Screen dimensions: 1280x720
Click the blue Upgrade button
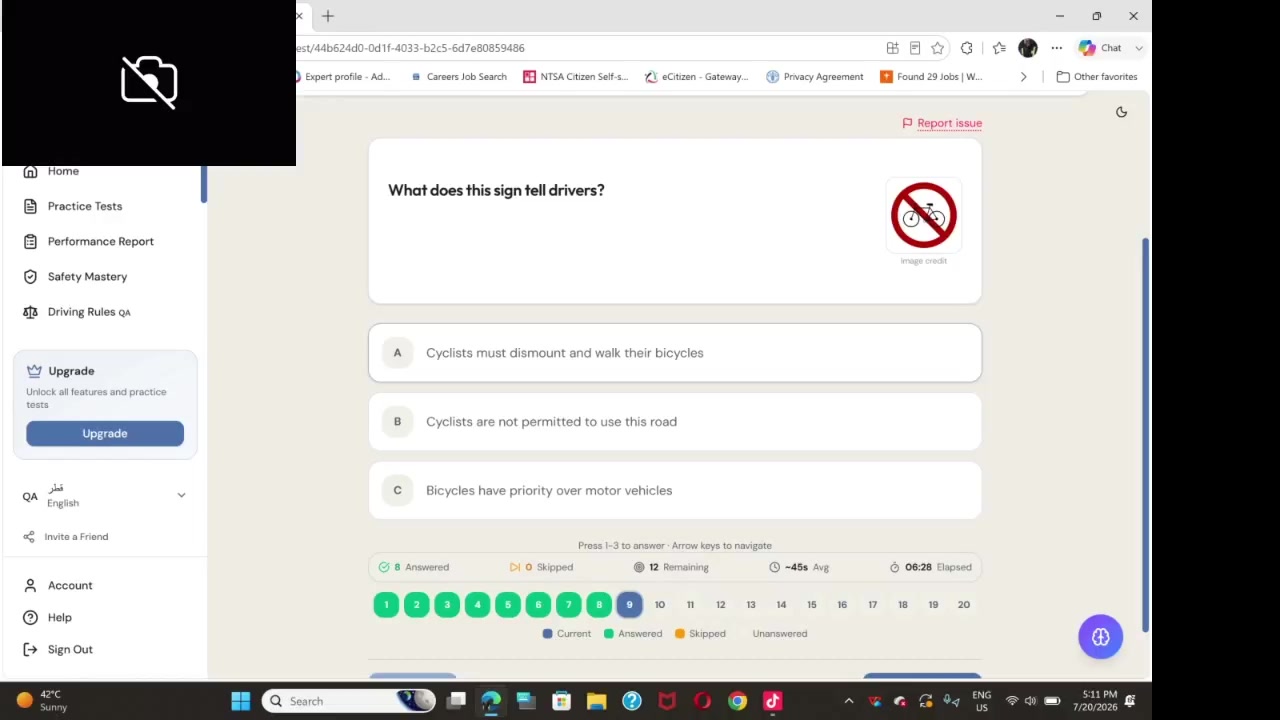point(105,433)
